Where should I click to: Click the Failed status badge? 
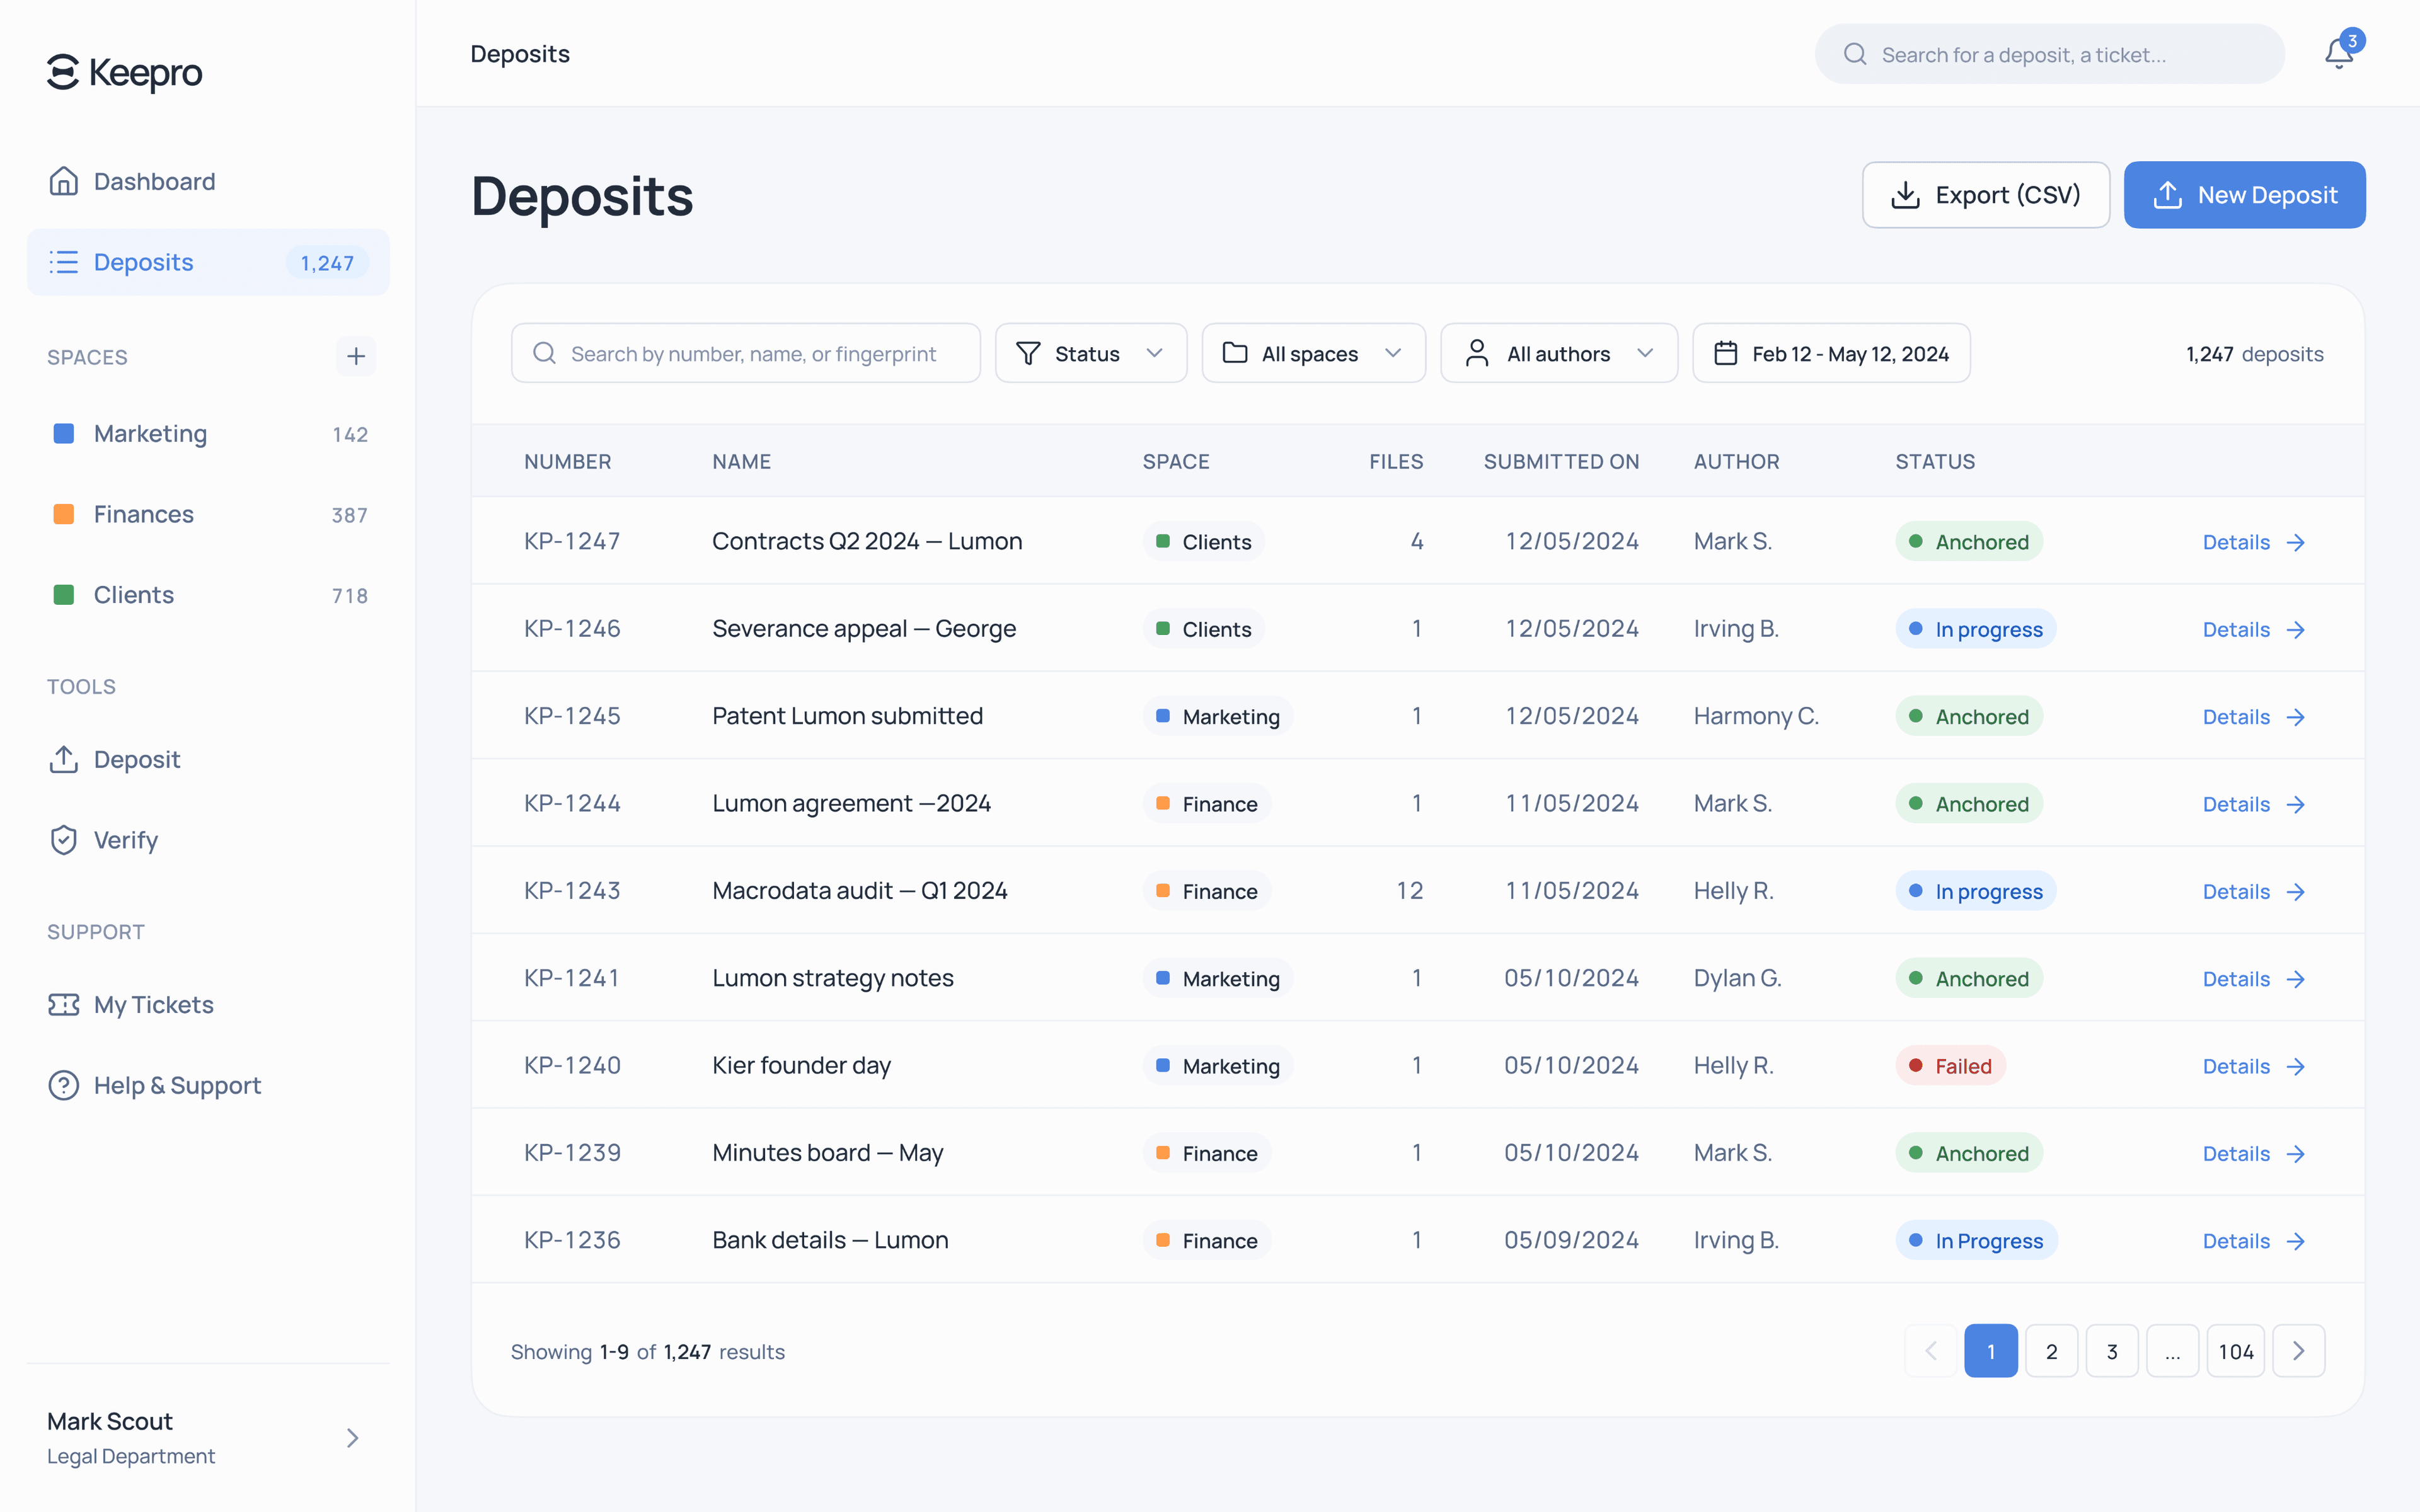click(x=1950, y=1066)
